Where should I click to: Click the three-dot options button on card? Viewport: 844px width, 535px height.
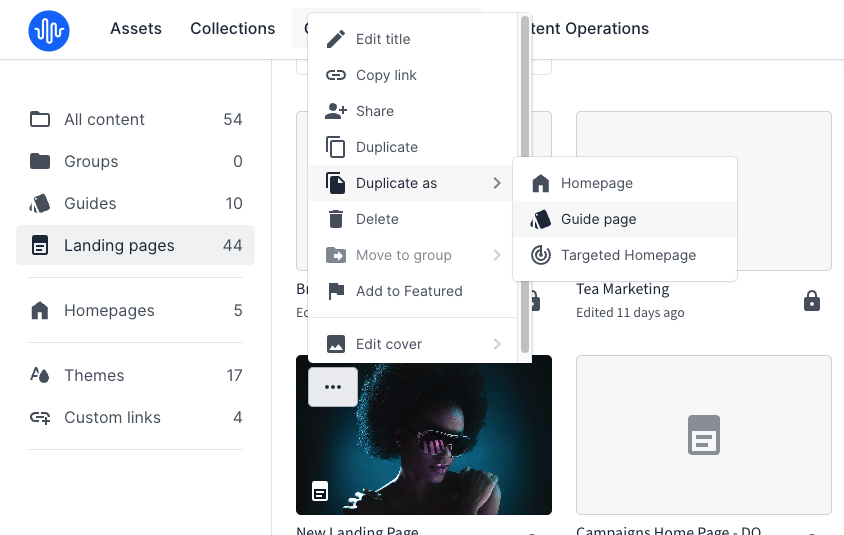pos(333,387)
